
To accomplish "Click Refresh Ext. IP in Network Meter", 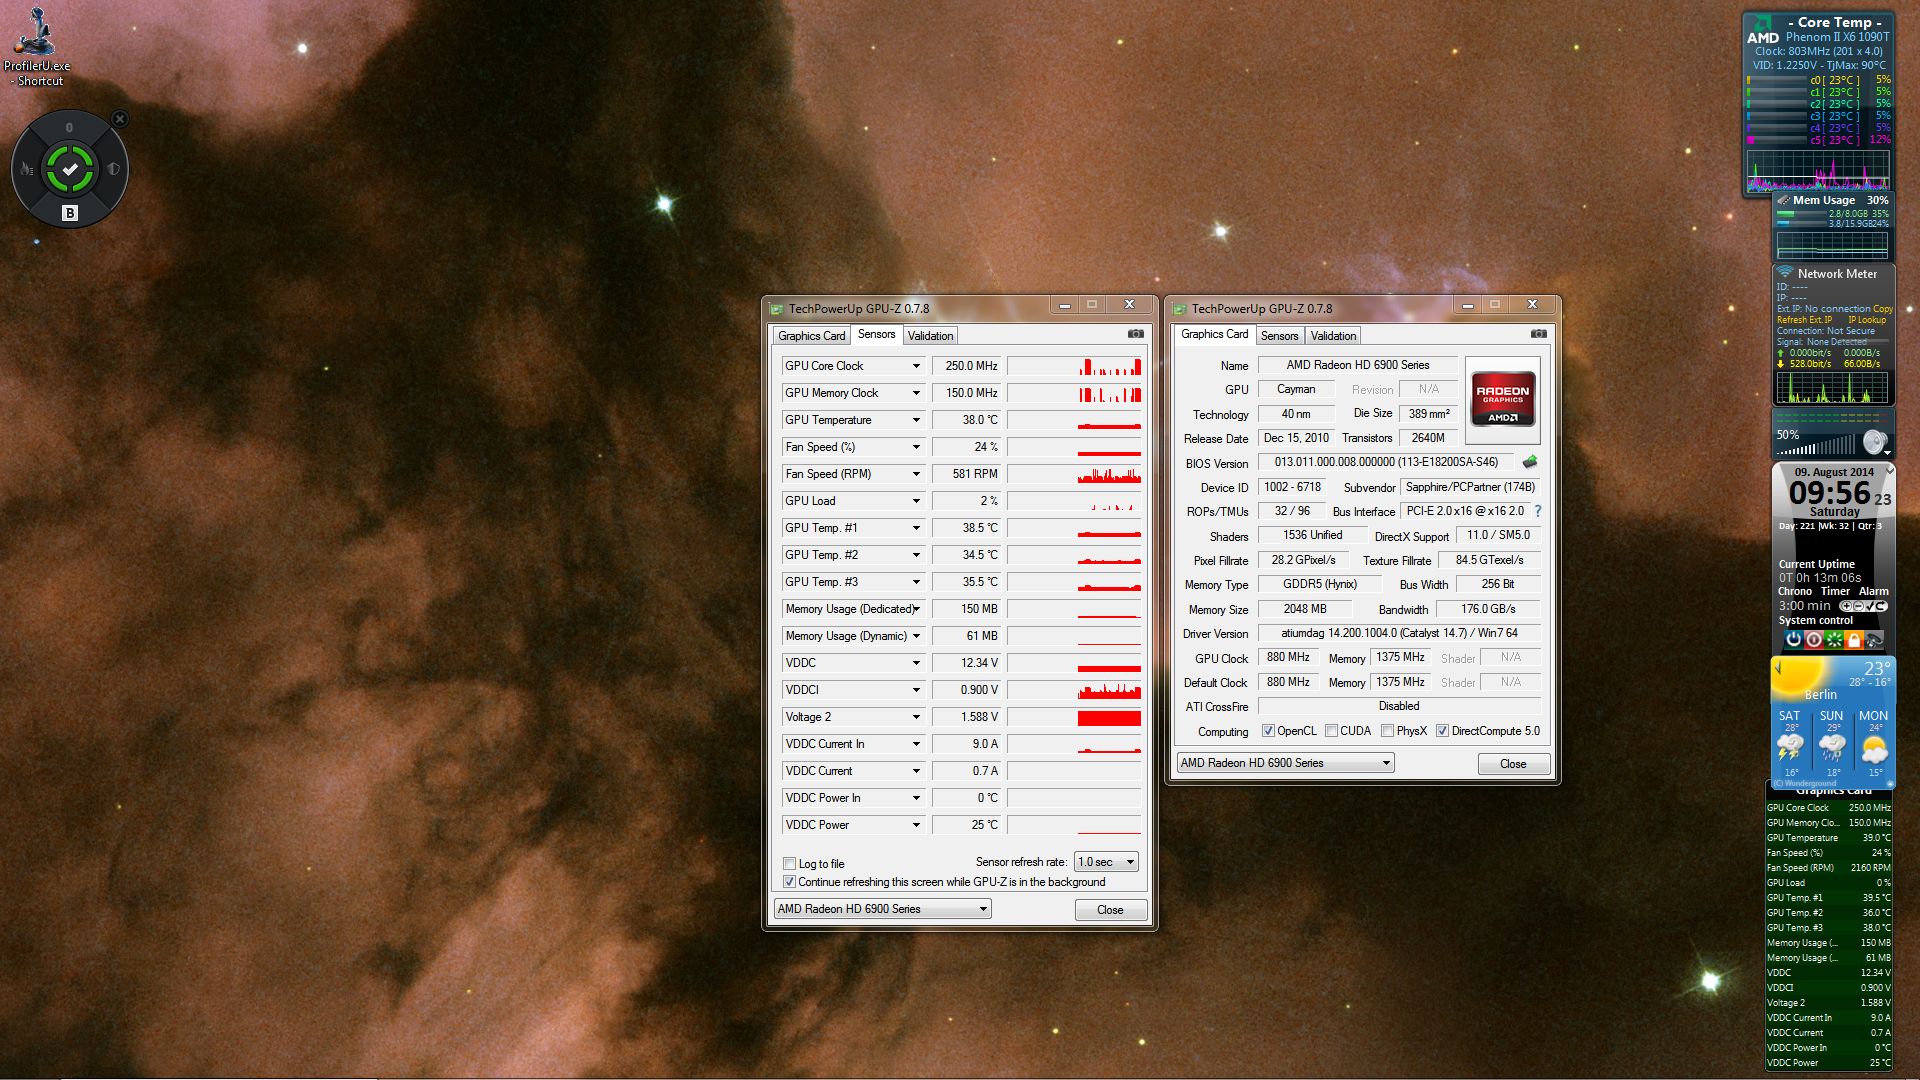I will [x=1804, y=320].
